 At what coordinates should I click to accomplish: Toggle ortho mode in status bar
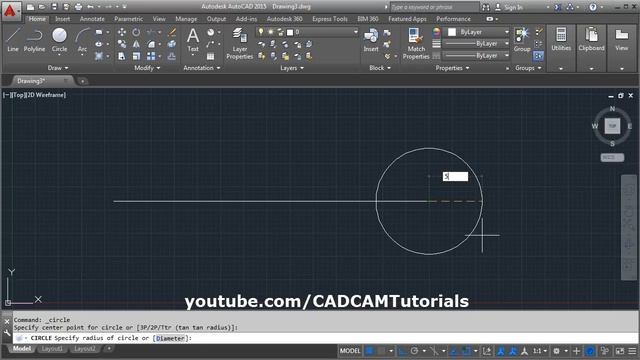pos(403,351)
